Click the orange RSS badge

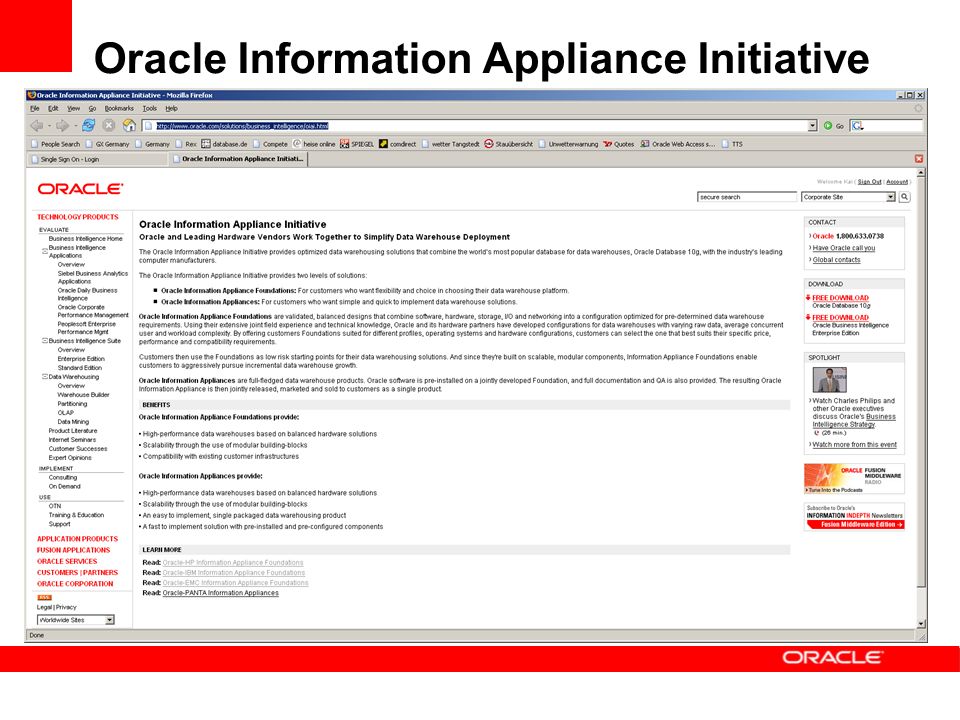45,598
